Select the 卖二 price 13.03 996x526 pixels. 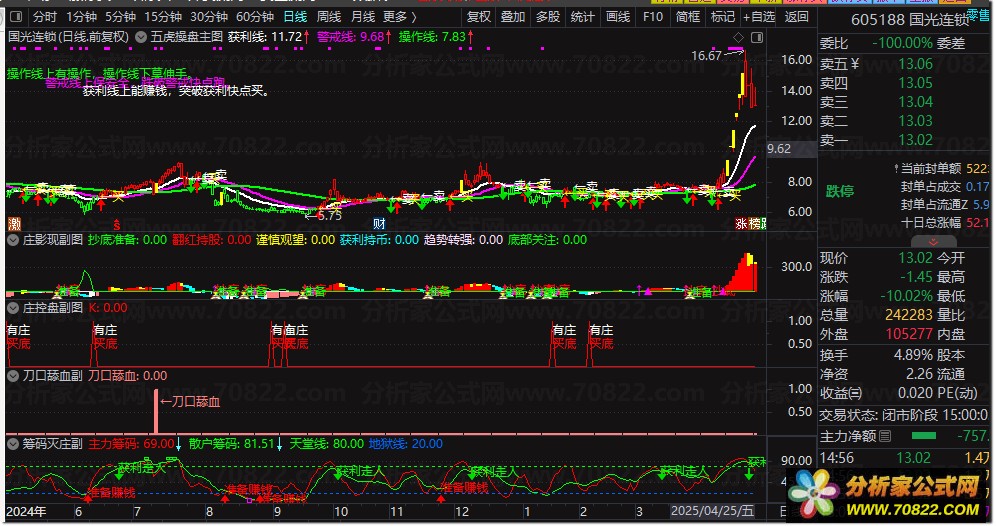(915, 121)
